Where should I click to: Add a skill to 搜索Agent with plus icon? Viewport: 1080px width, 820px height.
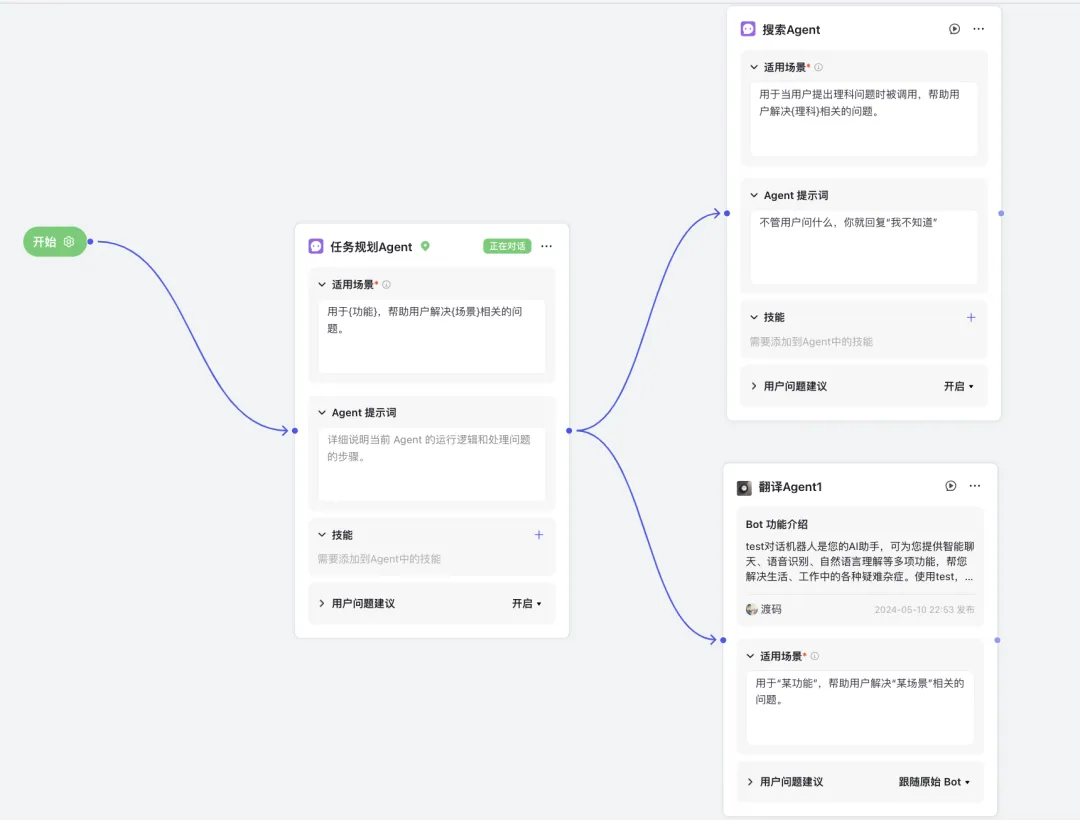(x=970, y=317)
